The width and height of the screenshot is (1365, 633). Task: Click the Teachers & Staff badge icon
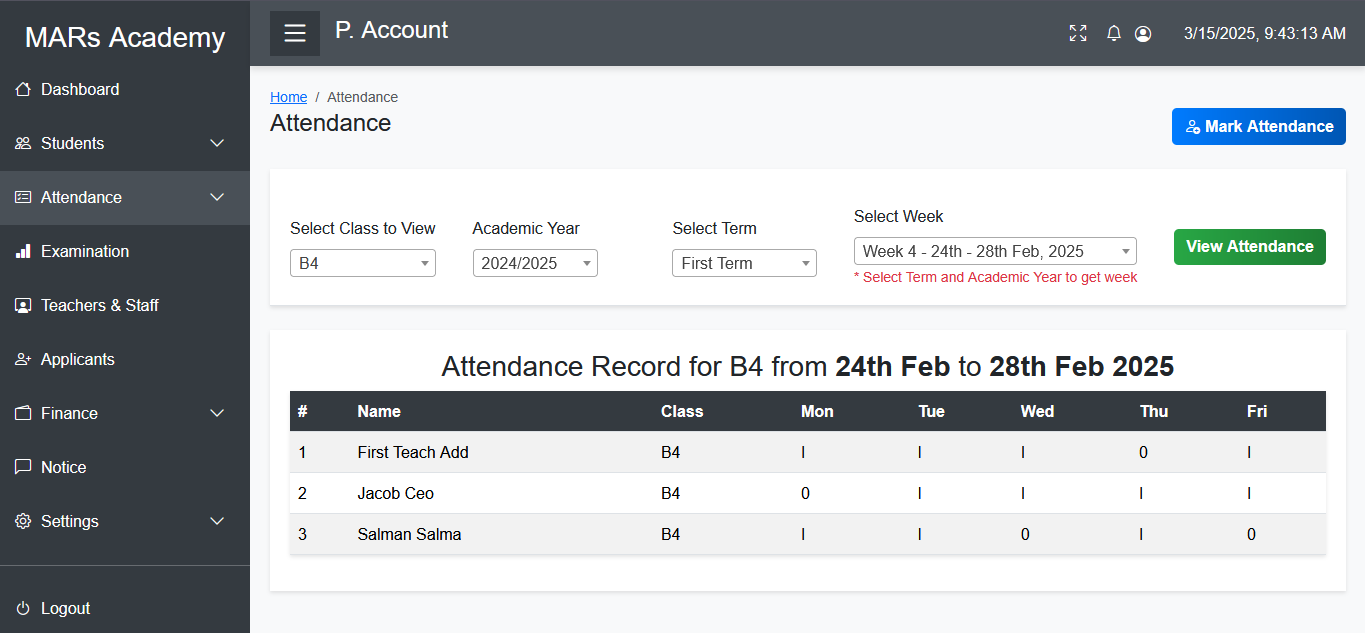click(x=23, y=305)
